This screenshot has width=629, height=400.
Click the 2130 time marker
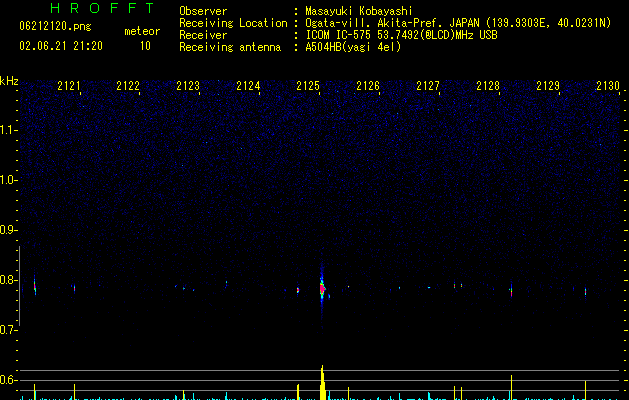click(608, 85)
